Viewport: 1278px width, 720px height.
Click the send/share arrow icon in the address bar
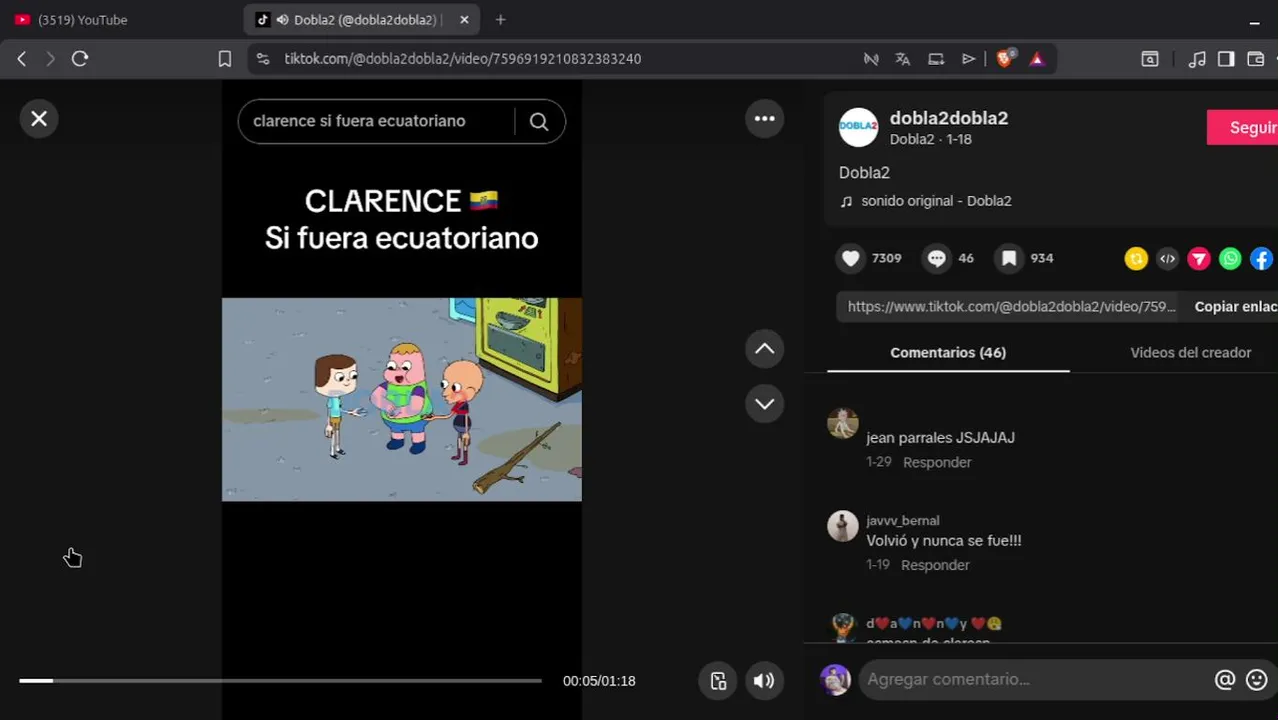968,59
